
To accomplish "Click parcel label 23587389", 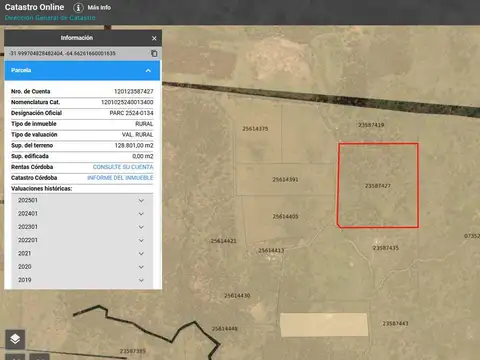I will coord(133,351).
